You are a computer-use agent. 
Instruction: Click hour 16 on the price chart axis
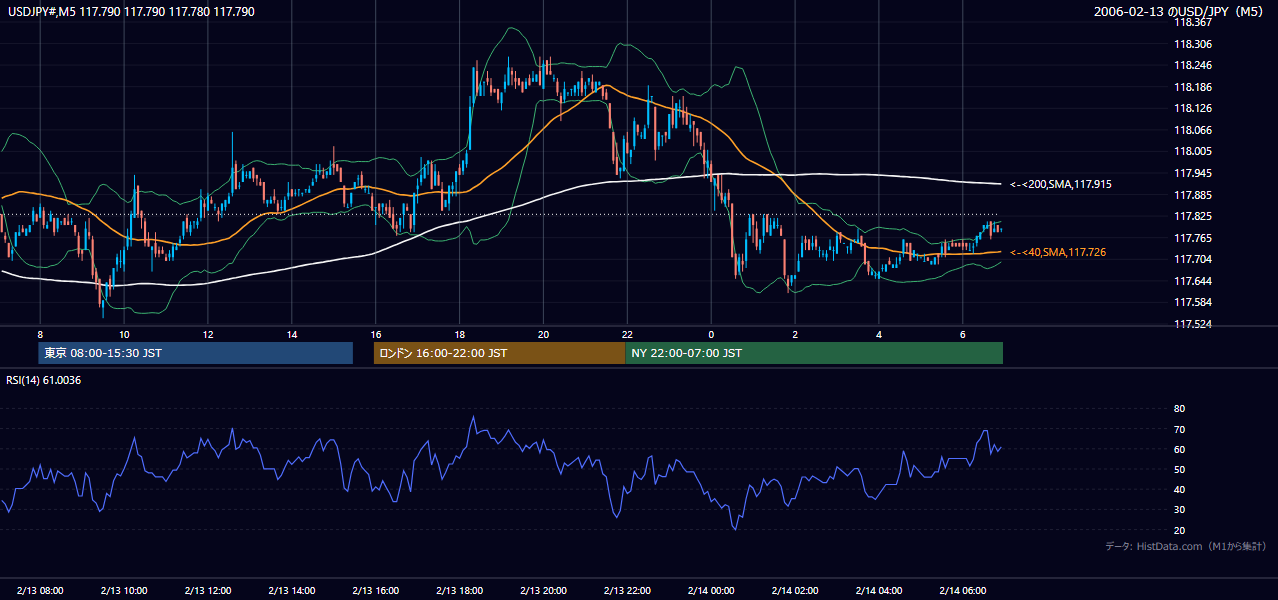click(x=376, y=334)
